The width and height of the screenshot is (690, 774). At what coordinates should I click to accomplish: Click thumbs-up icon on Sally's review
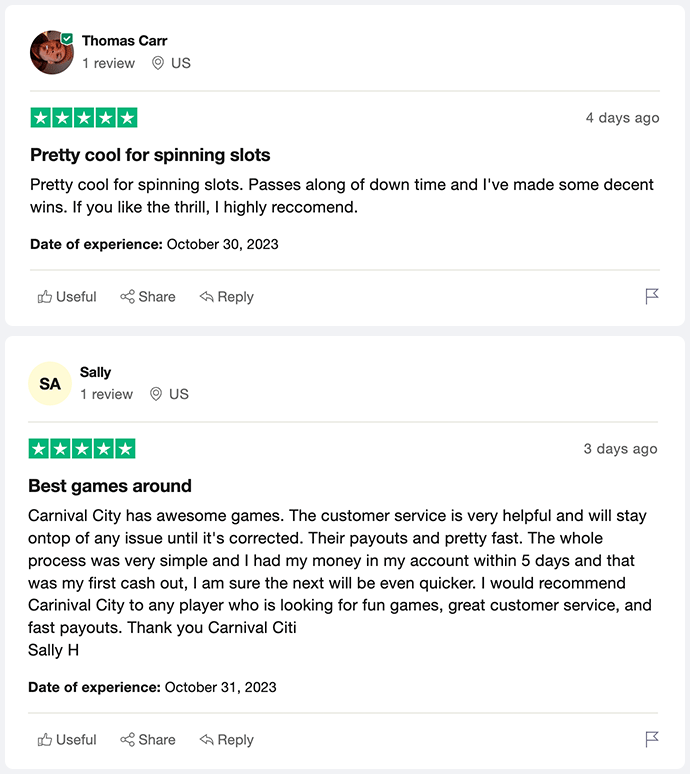(45, 740)
